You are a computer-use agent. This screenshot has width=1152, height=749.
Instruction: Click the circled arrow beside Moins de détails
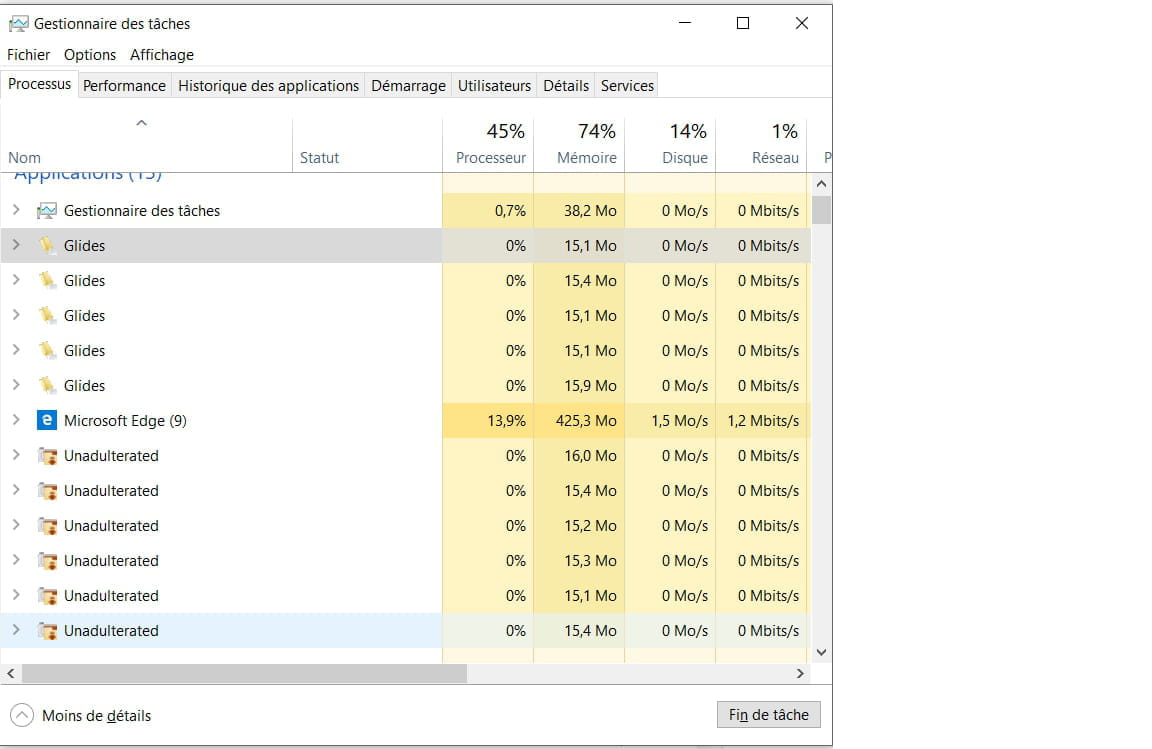[22, 715]
